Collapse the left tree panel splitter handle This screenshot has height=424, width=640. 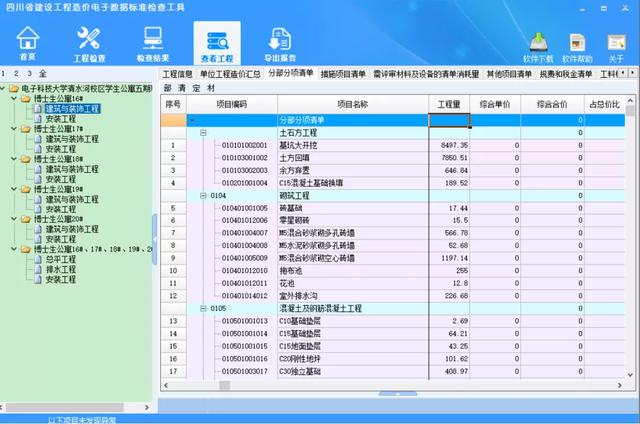154,239
